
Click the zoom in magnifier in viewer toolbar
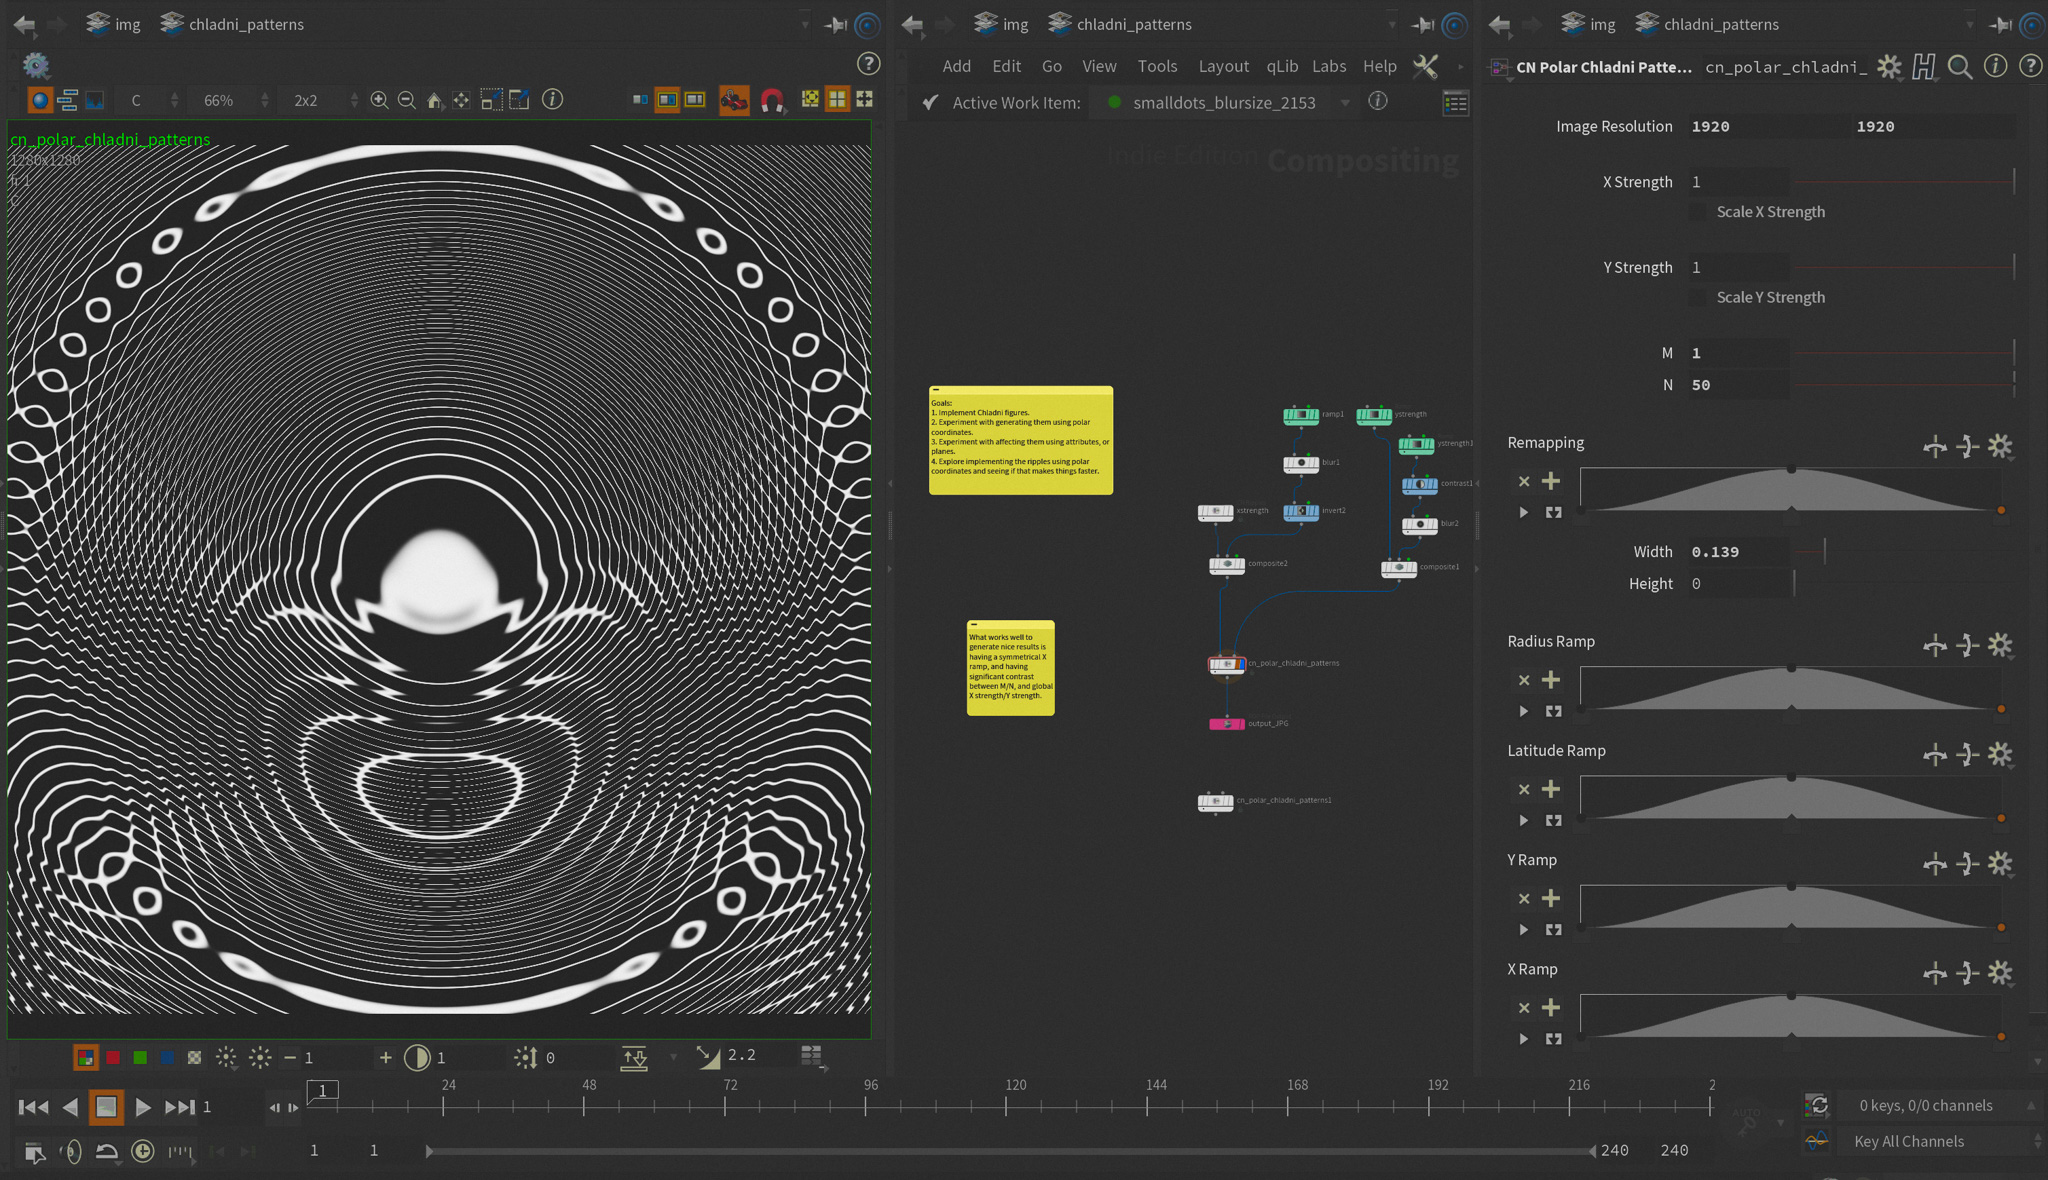(379, 100)
